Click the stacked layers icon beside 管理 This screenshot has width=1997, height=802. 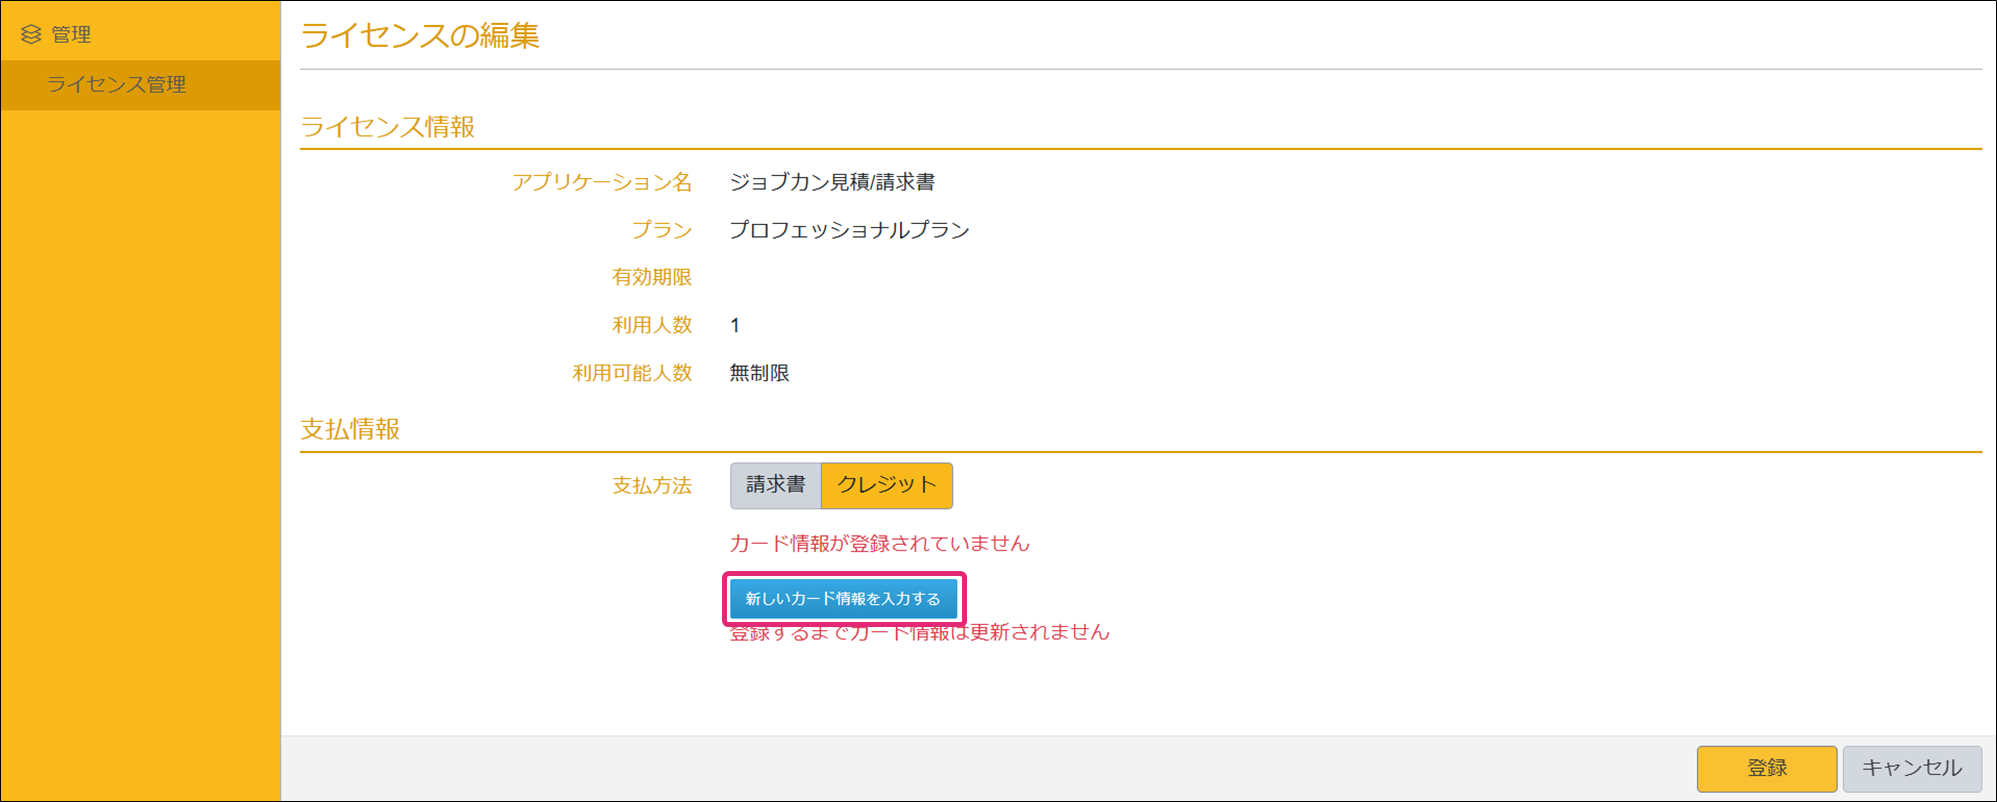pos(31,35)
